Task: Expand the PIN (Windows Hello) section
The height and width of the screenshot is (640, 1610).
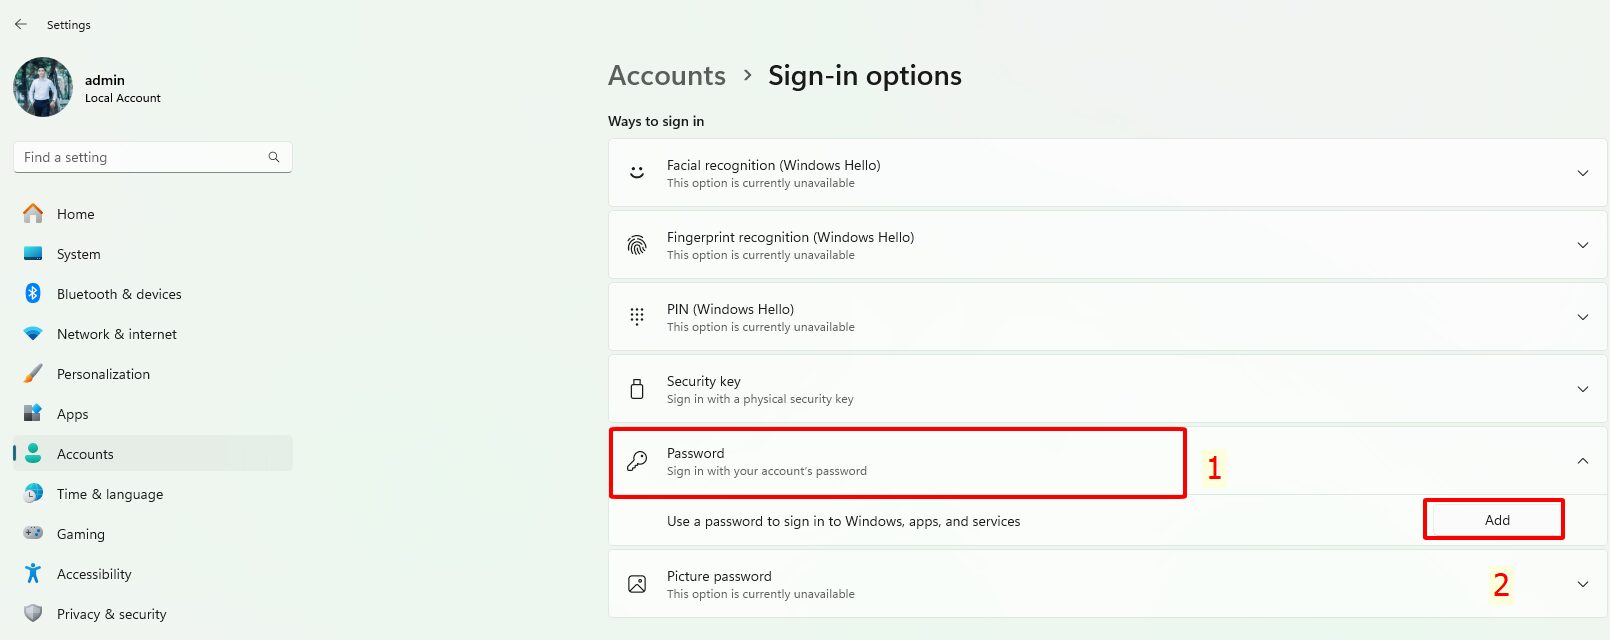Action: coord(1583,316)
